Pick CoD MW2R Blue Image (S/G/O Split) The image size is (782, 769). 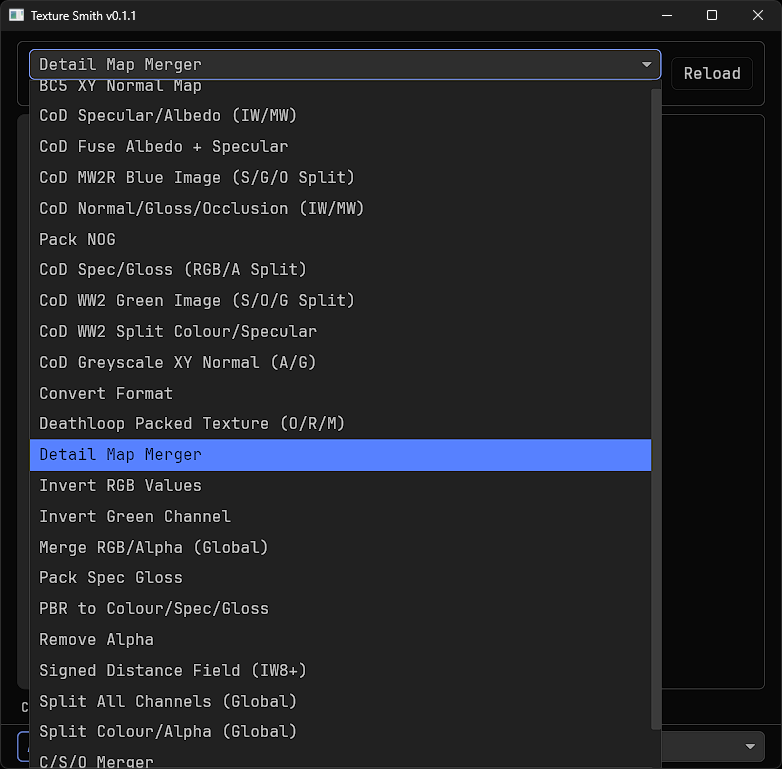pyautogui.click(x=340, y=177)
